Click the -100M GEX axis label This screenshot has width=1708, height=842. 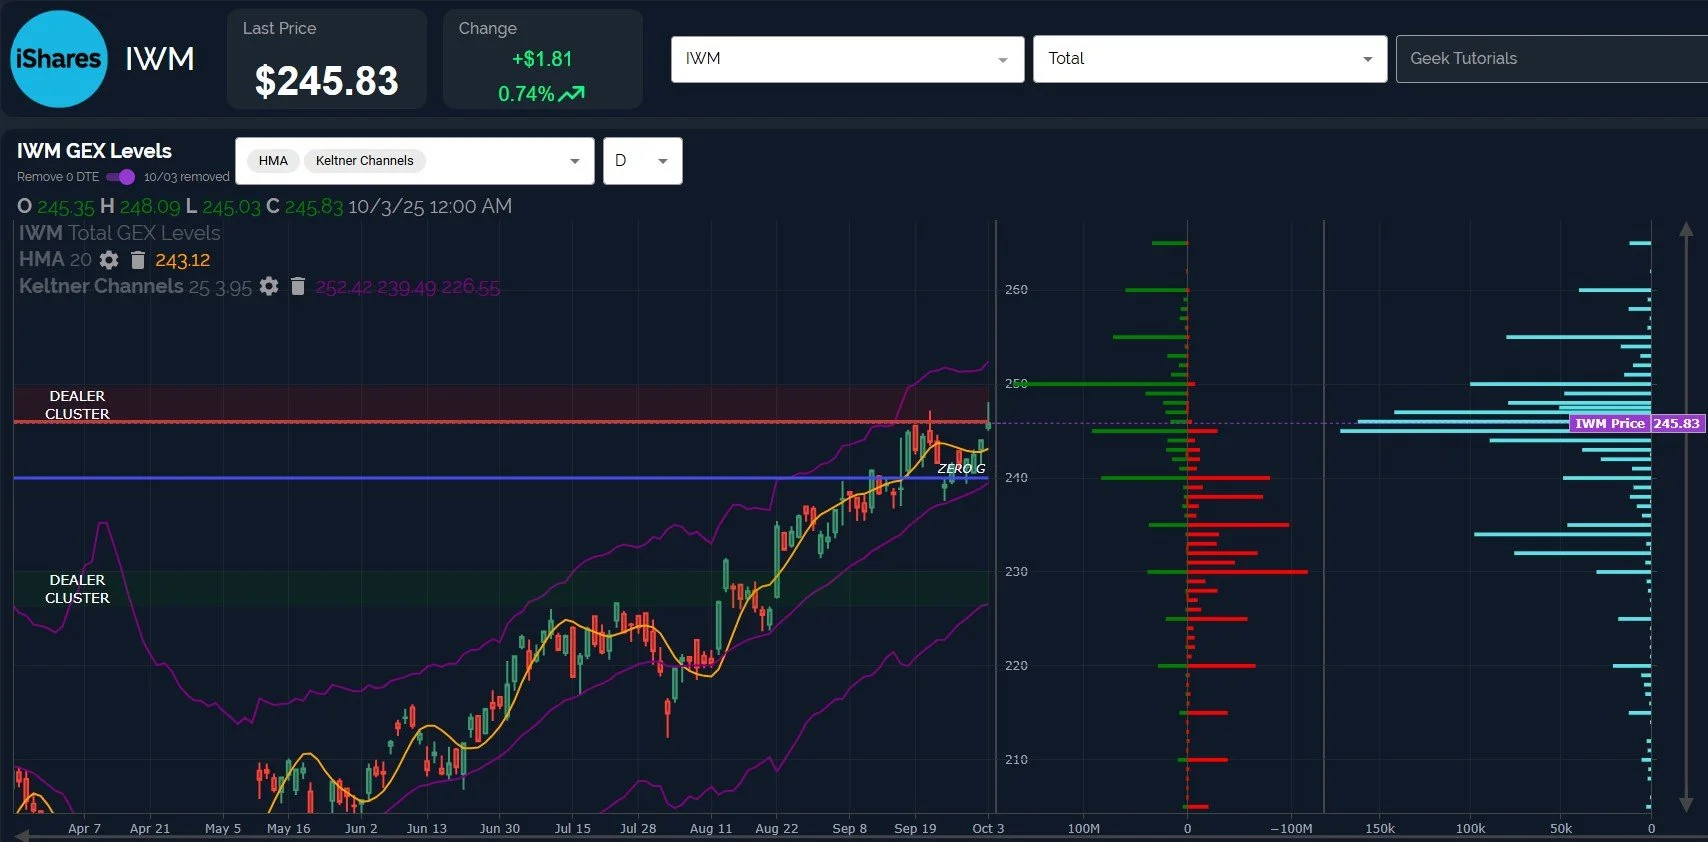[x=1291, y=828]
